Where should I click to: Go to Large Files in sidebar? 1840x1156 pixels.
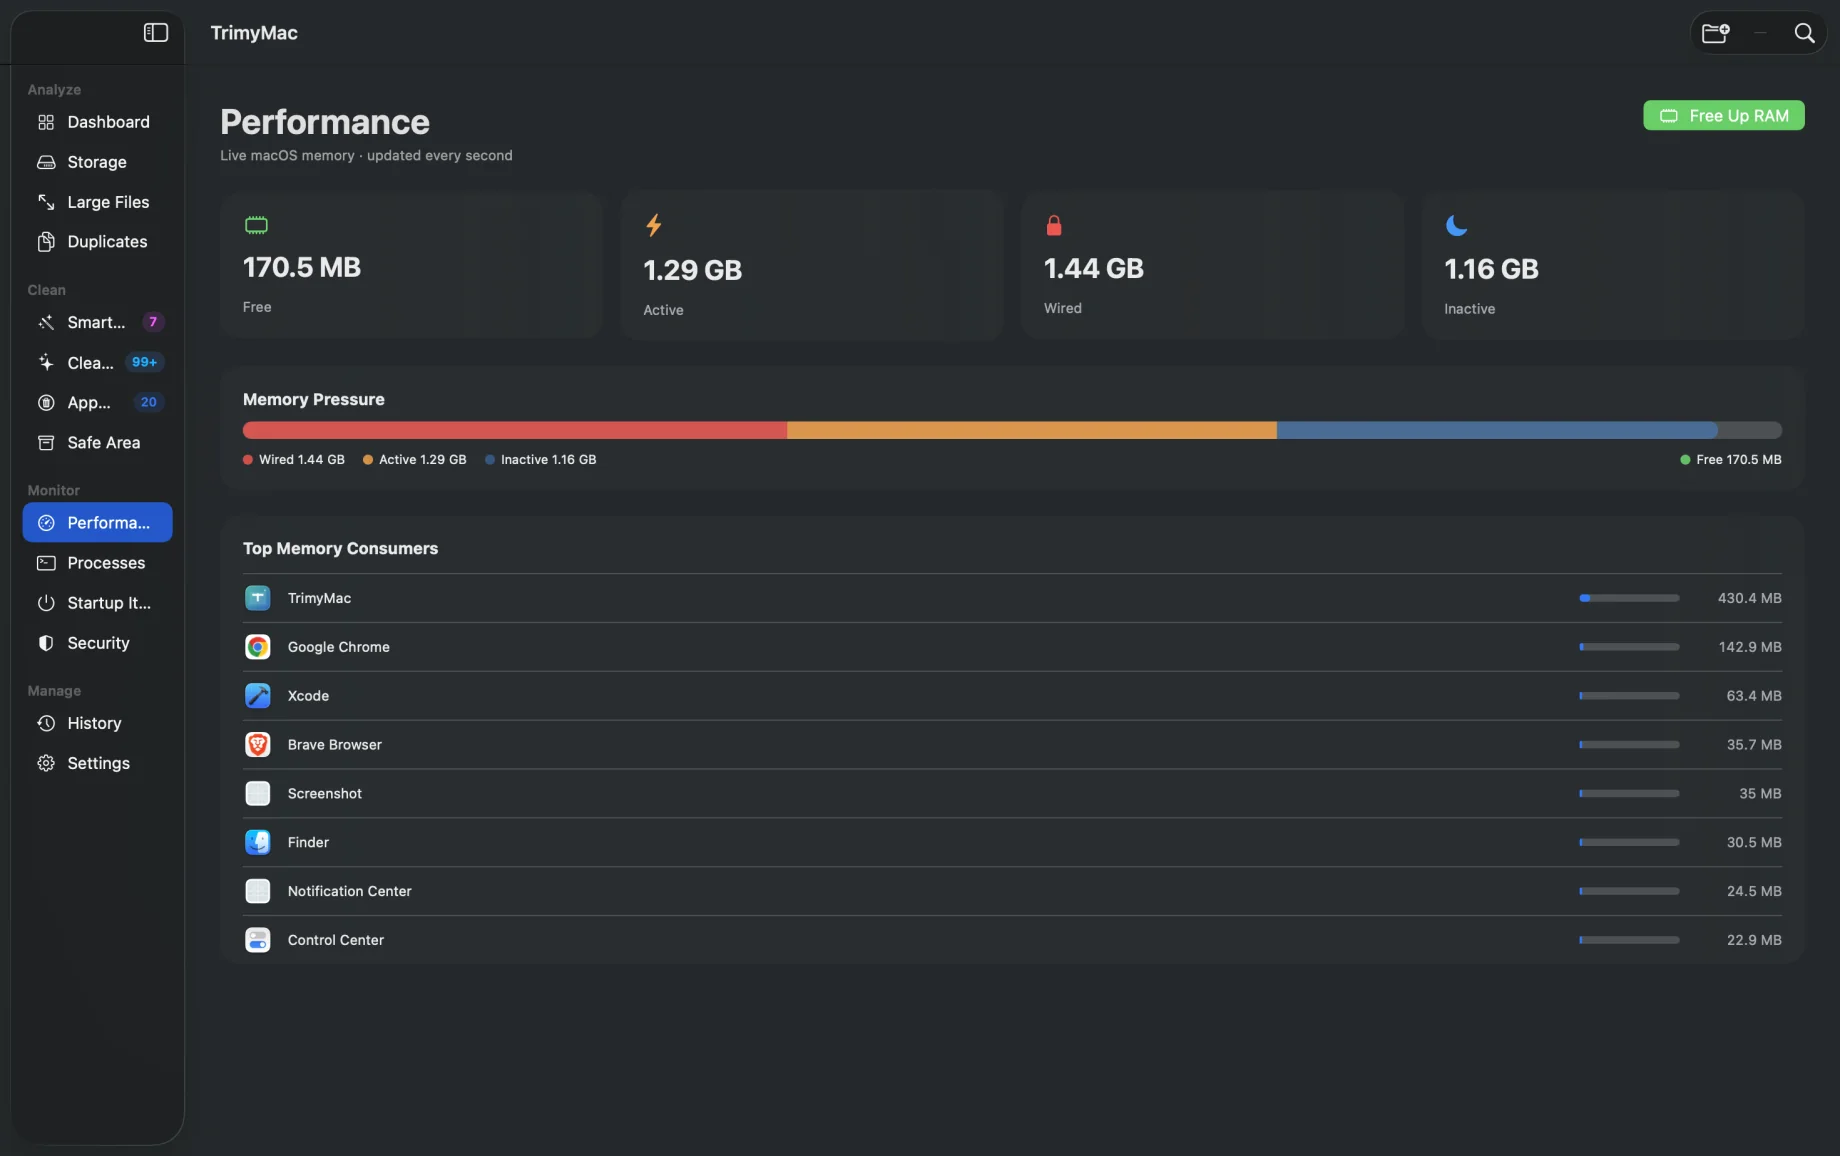pos(97,202)
